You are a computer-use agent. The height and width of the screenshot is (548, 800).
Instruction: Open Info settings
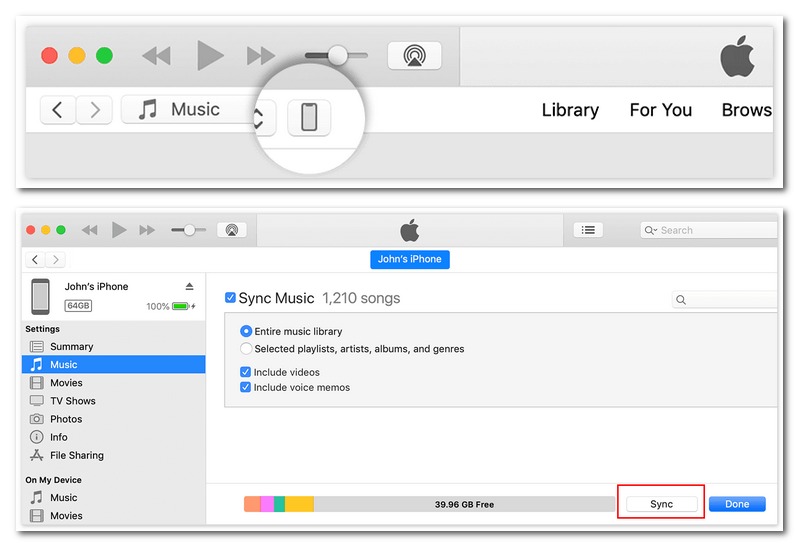pyautogui.click(x=113, y=437)
